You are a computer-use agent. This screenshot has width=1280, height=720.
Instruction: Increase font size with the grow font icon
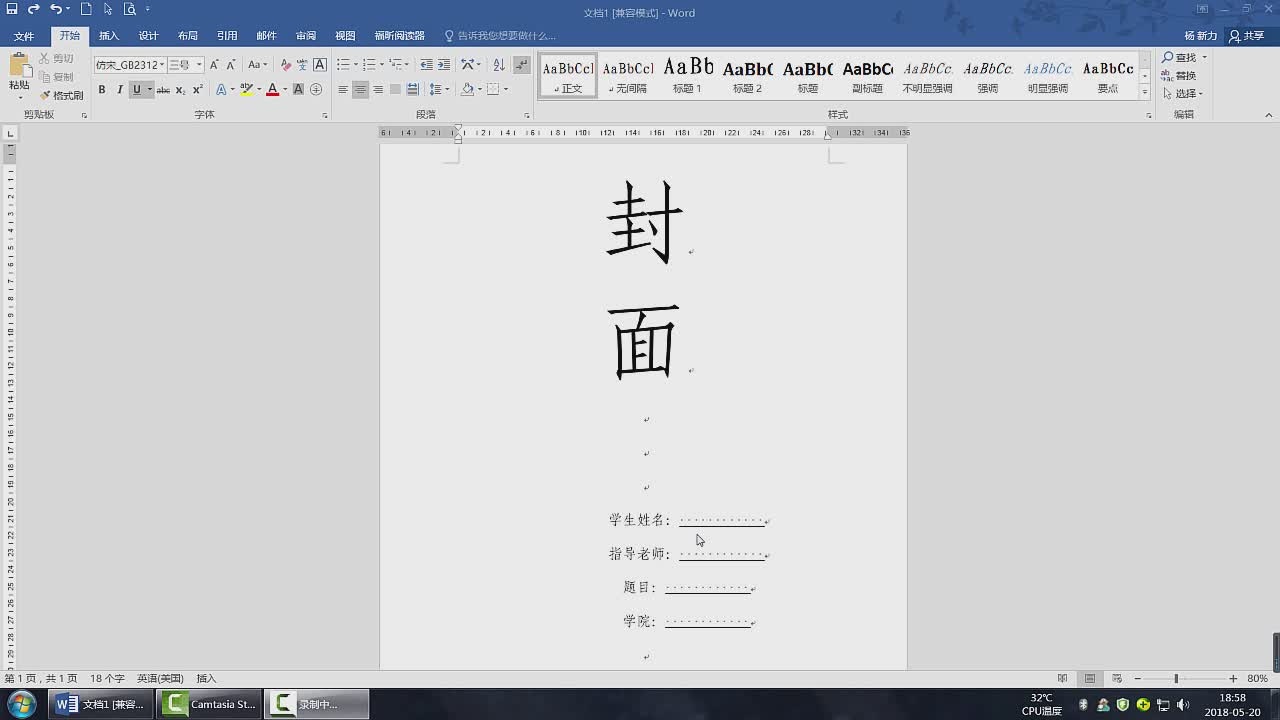[x=214, y=64]
